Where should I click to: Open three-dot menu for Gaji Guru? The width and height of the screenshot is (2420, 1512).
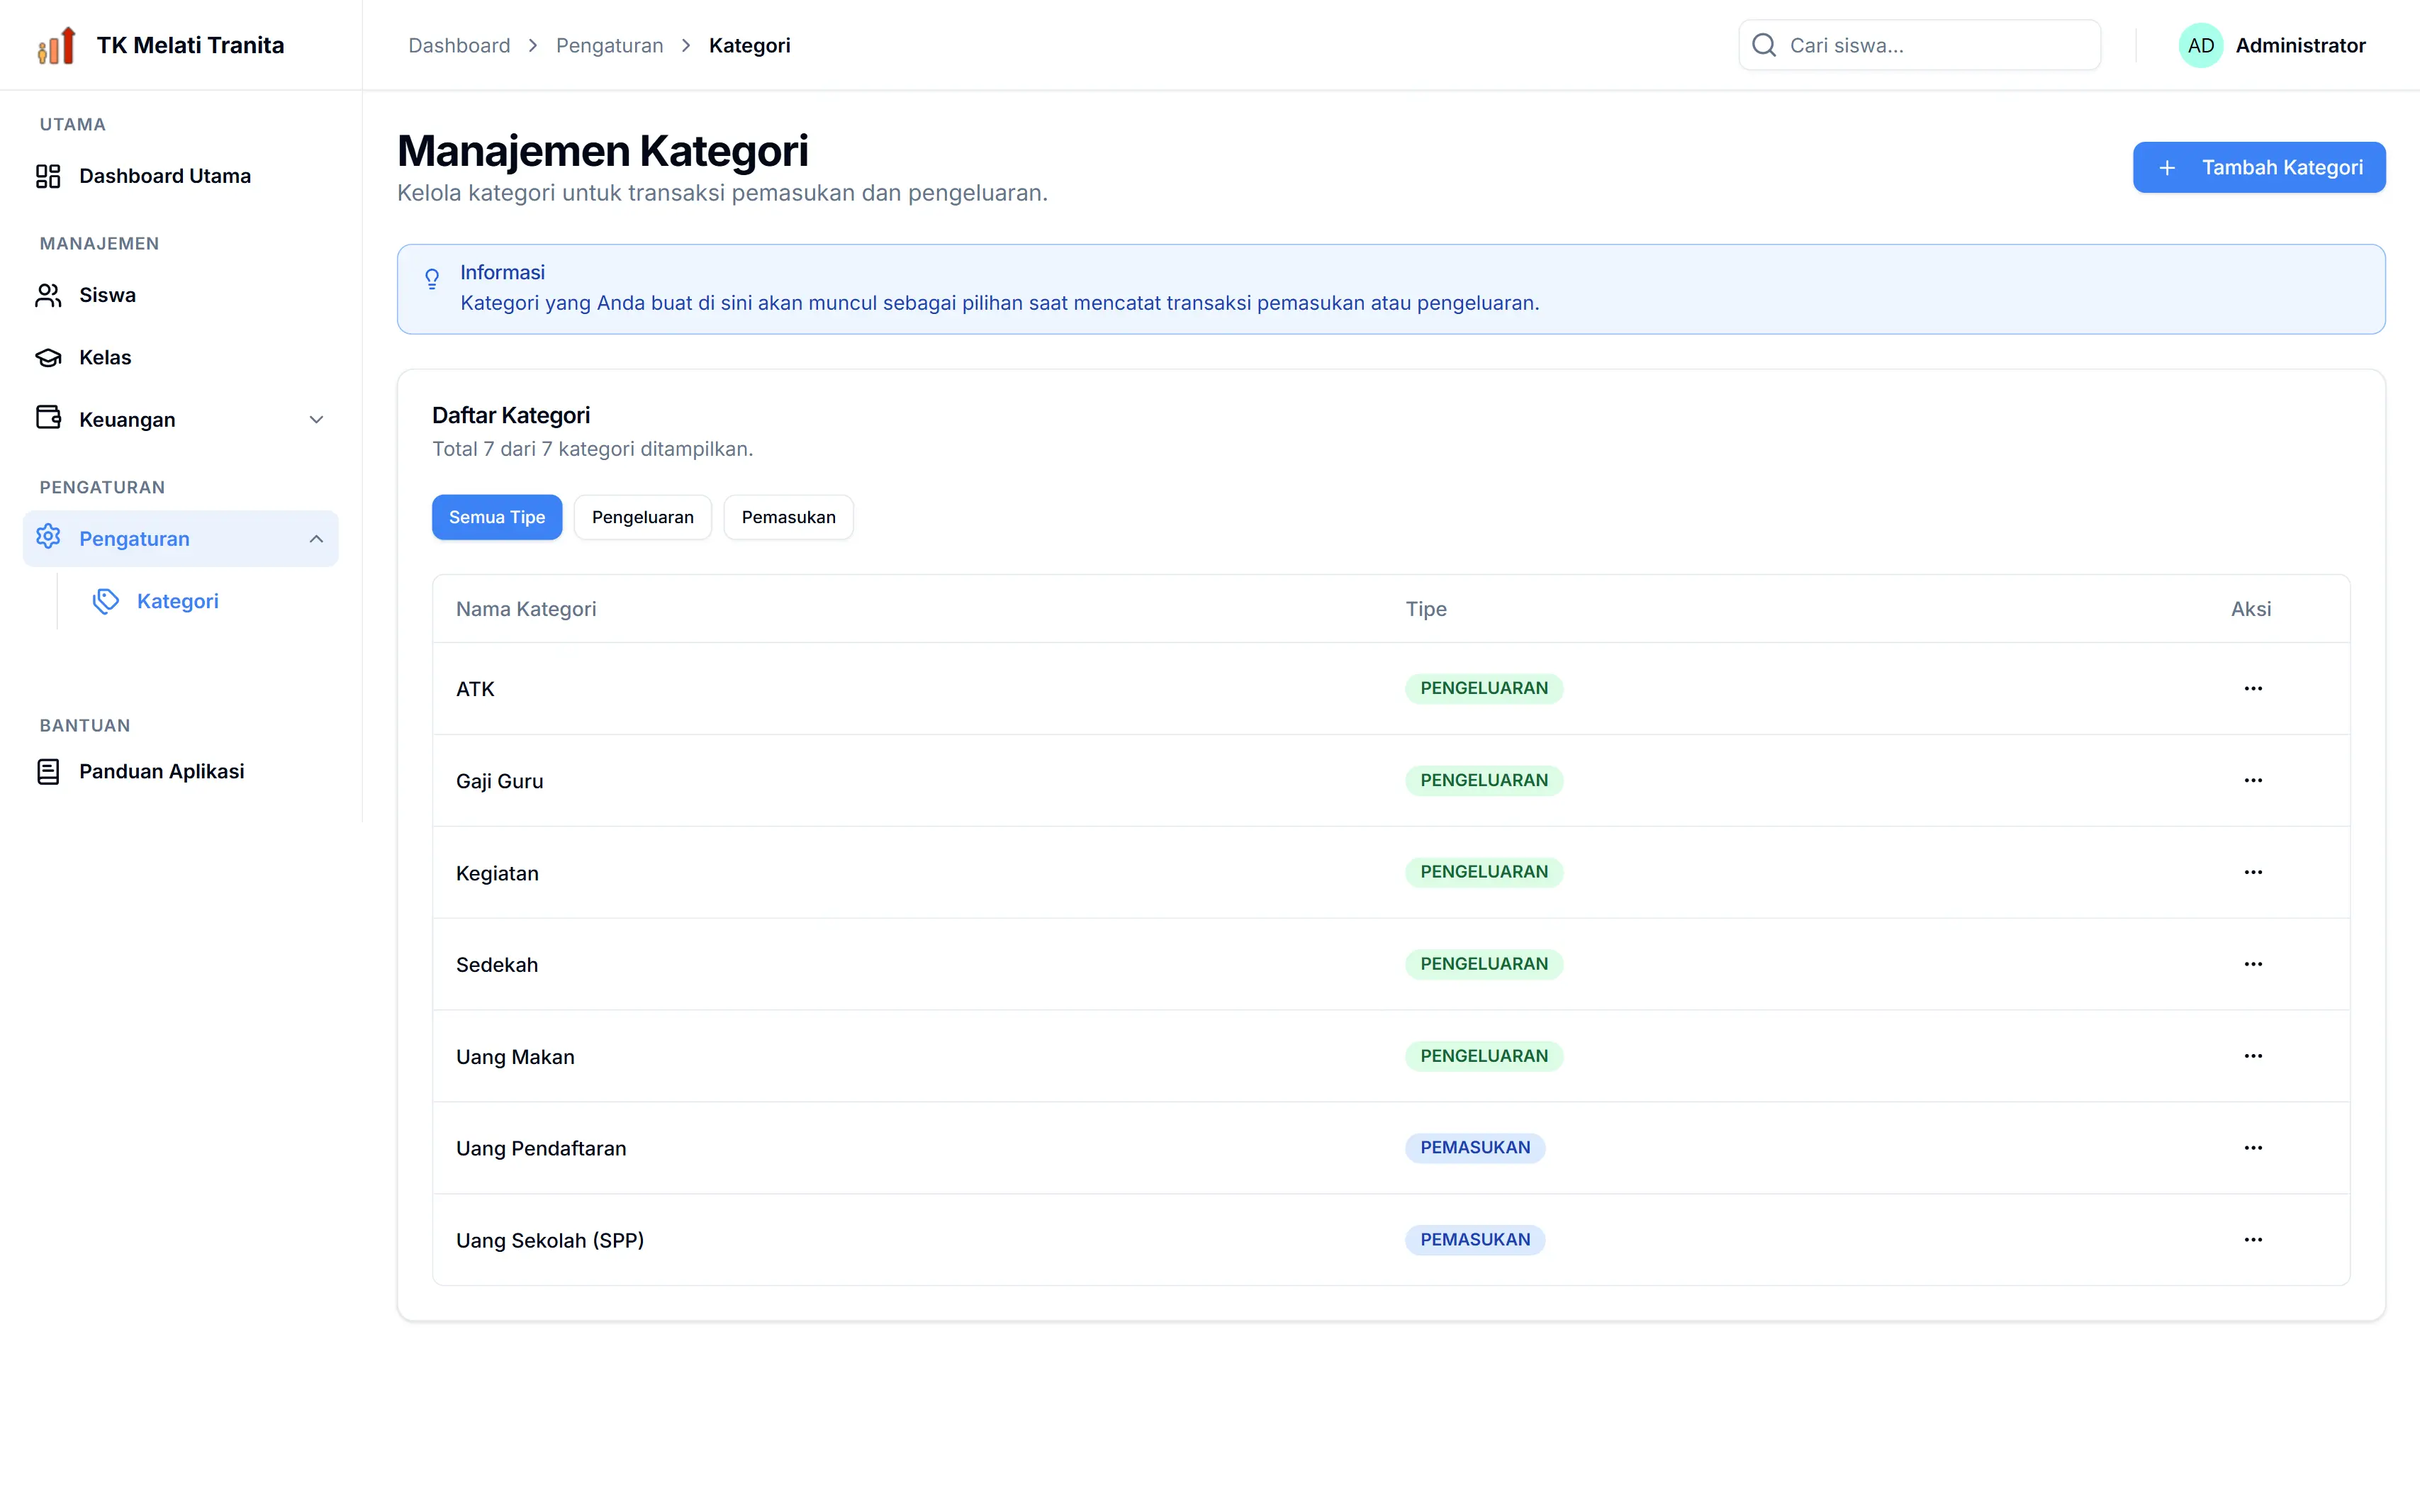point(2252,780)
